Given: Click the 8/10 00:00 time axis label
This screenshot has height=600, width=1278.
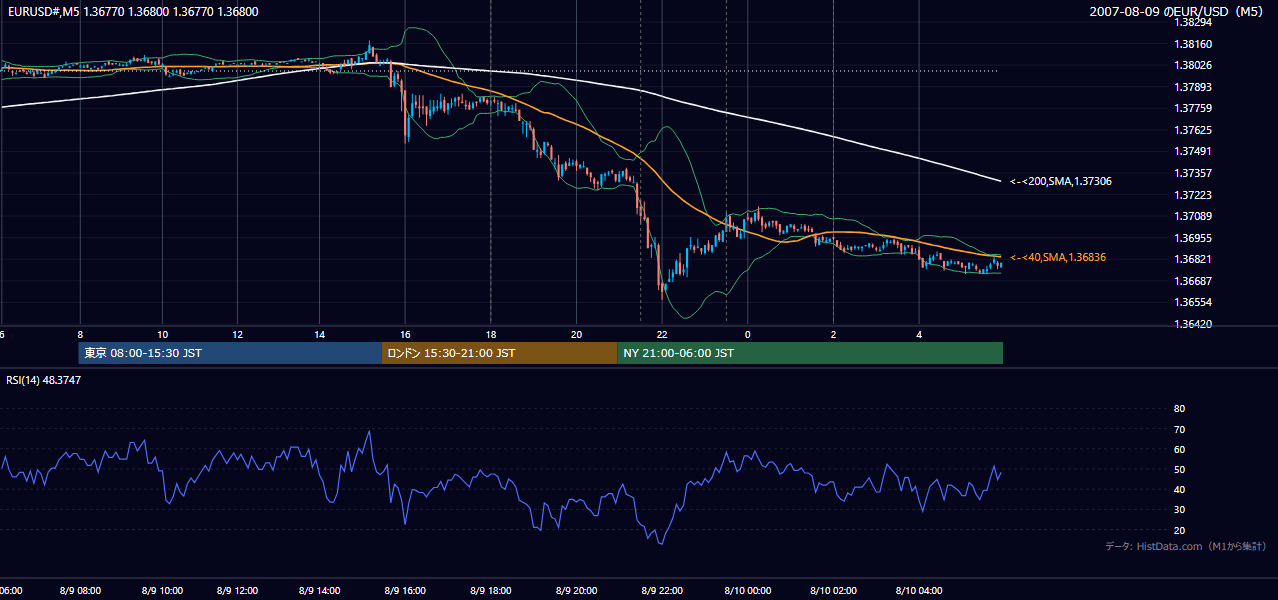Looking at the screenshot, I should (748, 590).
